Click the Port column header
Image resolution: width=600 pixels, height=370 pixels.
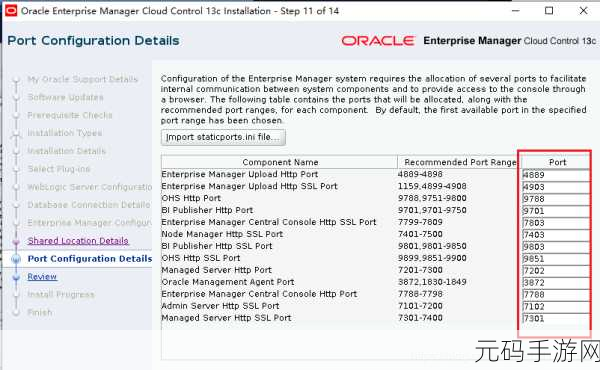[x=557, y=162]
